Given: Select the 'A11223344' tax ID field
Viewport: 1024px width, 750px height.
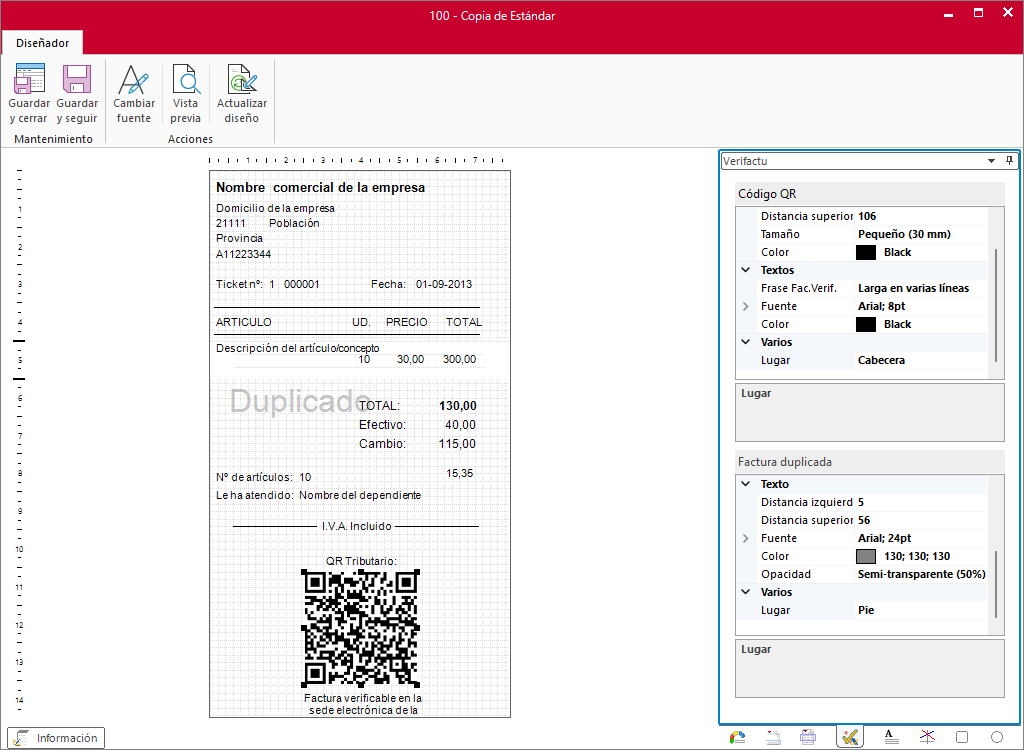Looking at the screenshot, I should click(x=244, y=254).
